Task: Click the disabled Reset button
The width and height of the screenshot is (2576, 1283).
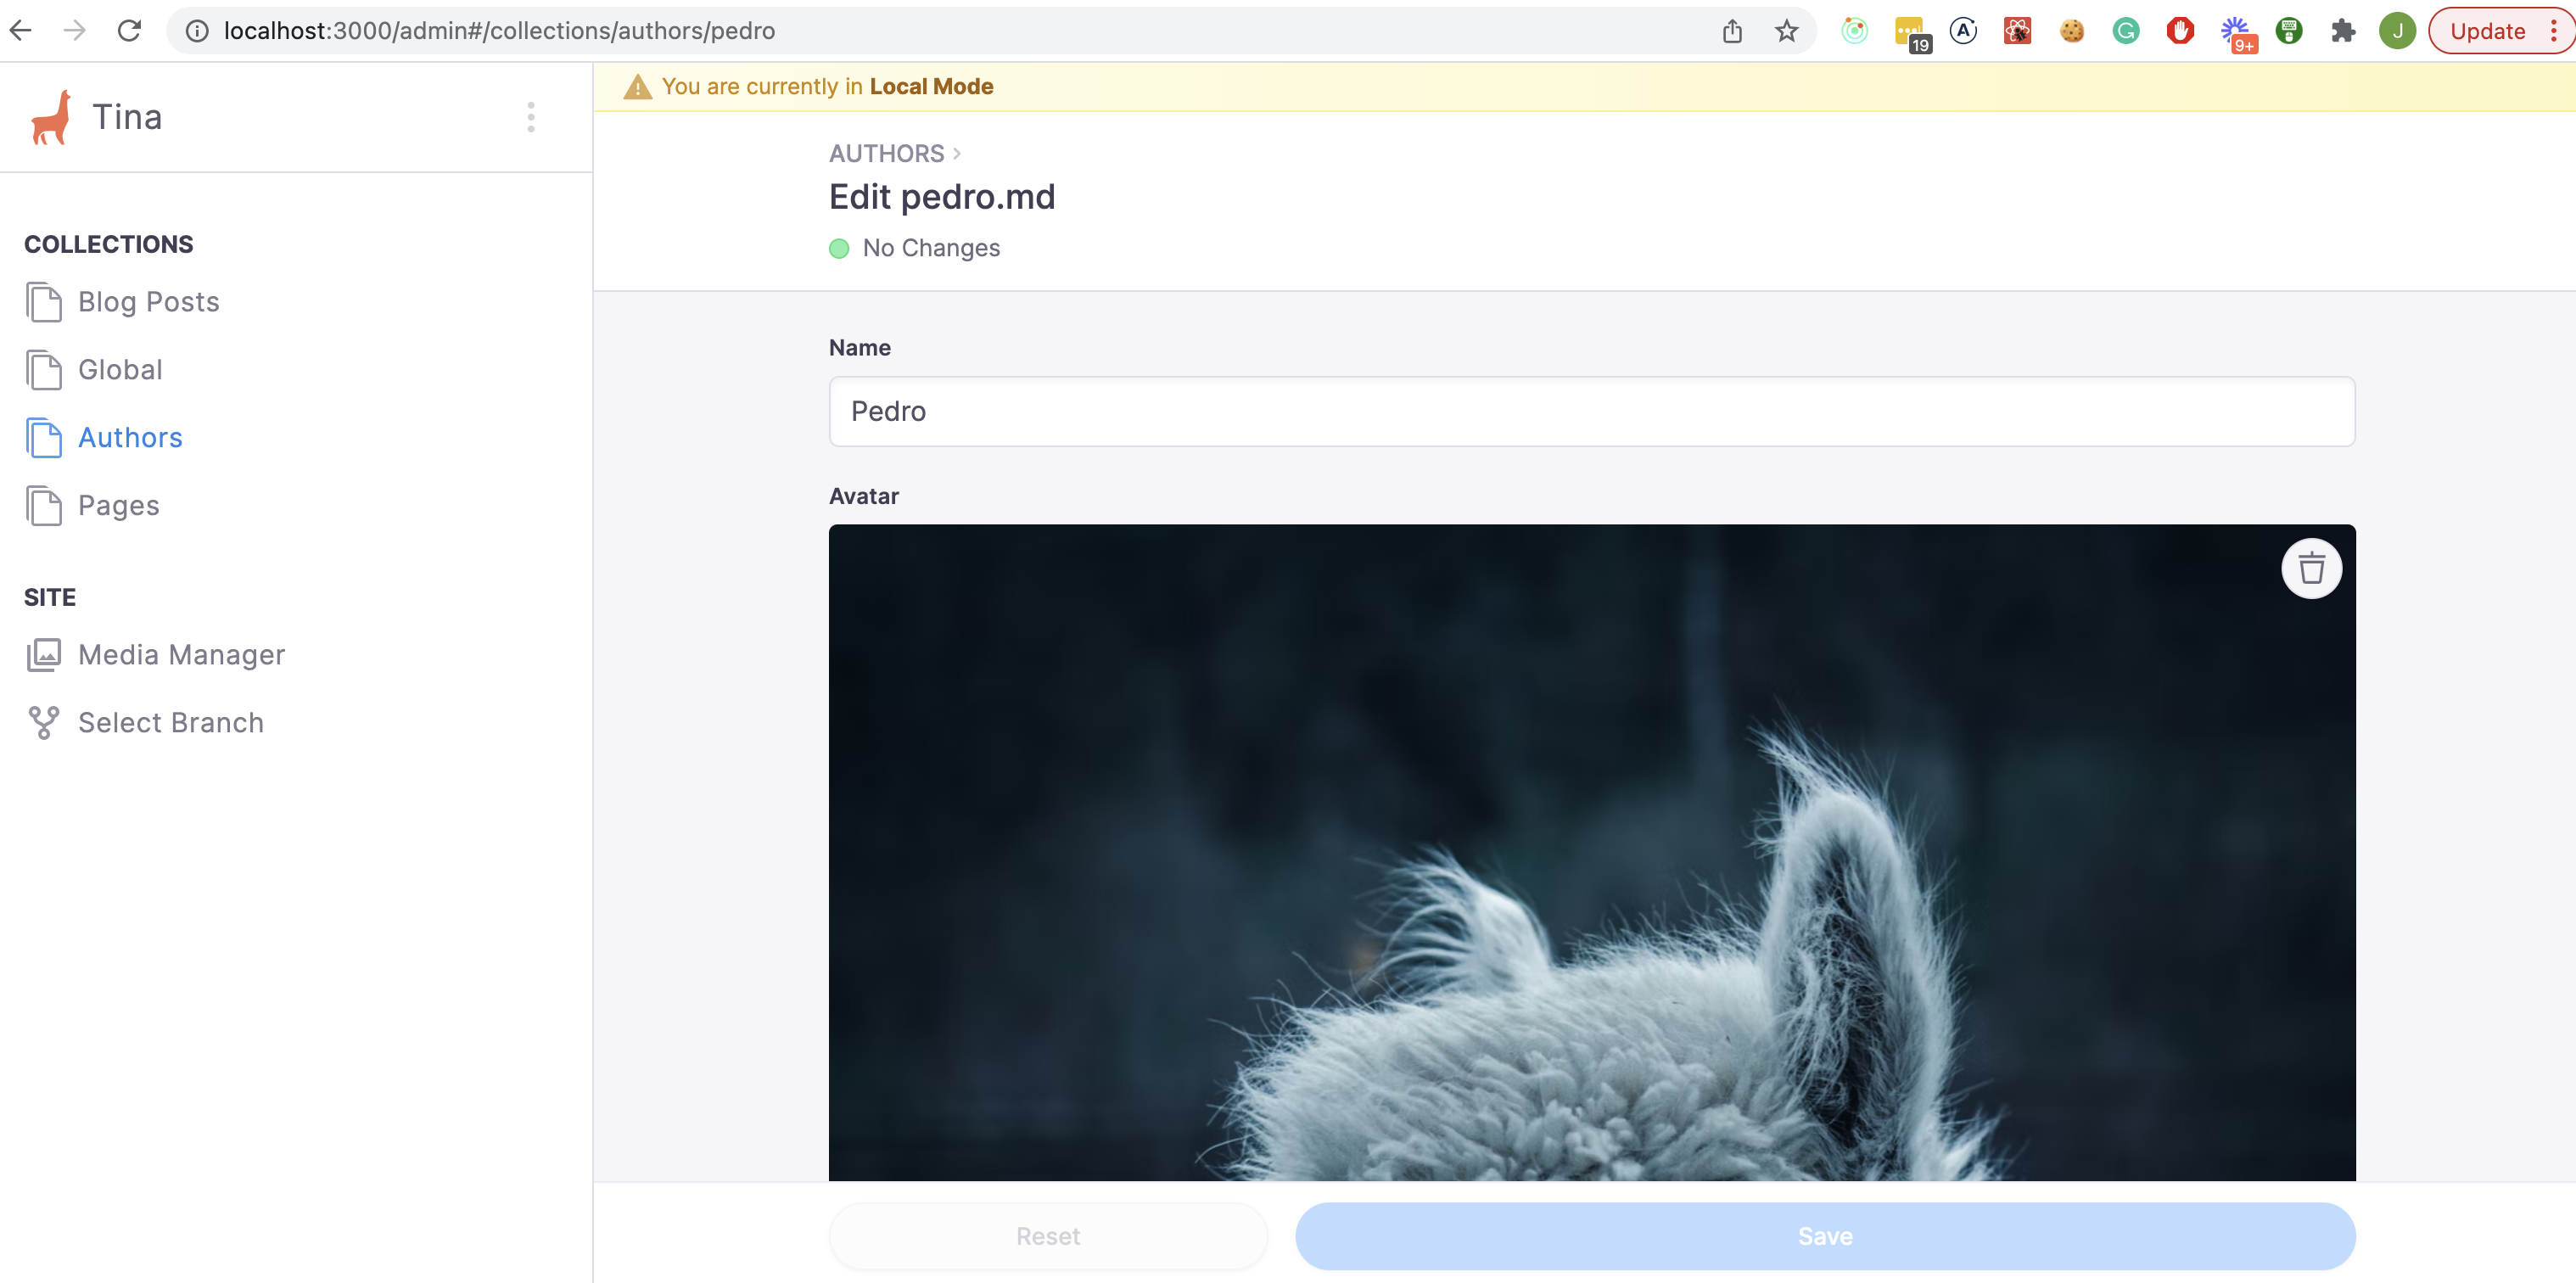Action: tap(1048, 1235)
